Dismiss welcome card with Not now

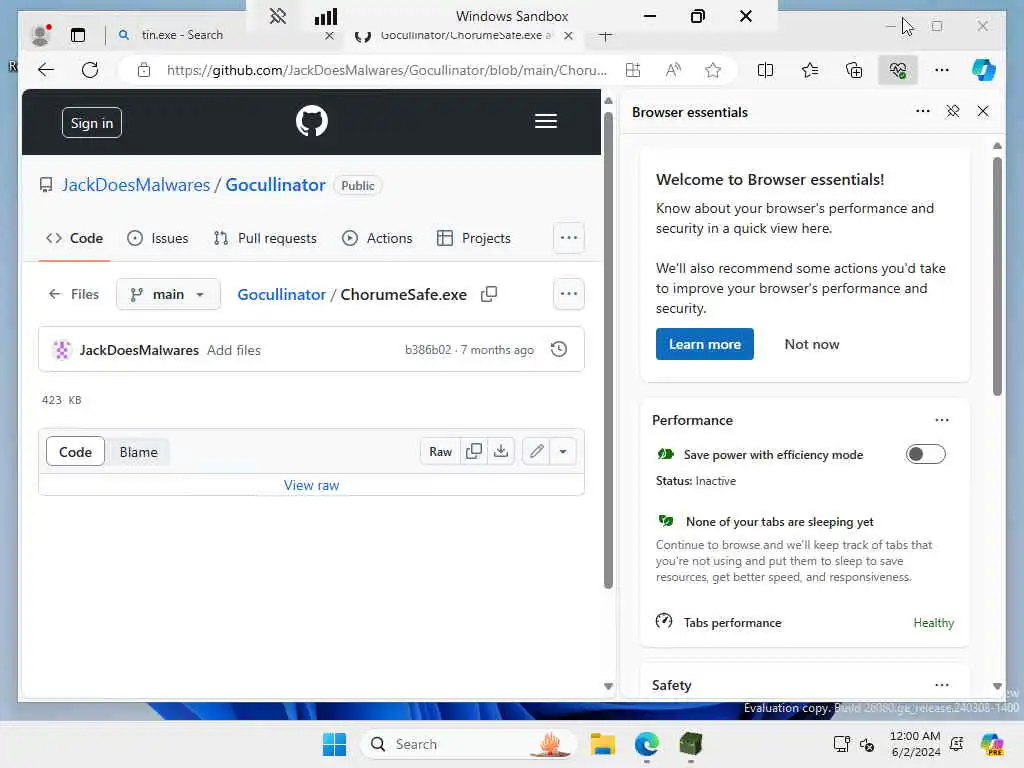812,344
